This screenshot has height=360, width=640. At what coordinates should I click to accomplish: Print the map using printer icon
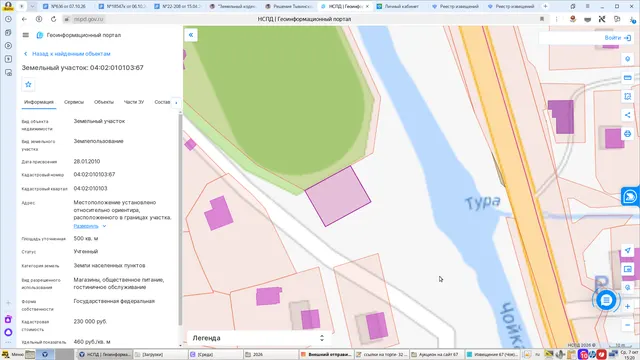[628, 134]
